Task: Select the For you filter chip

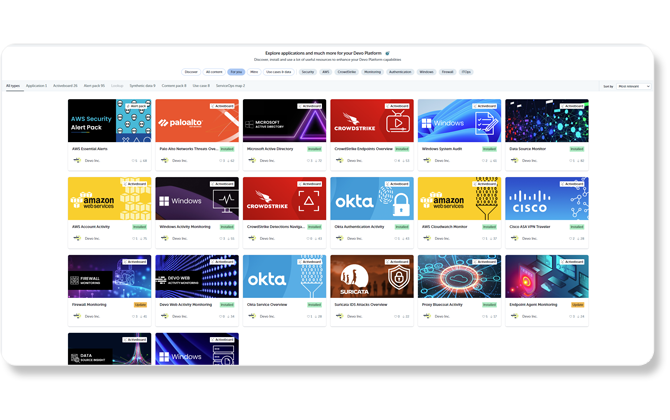Action: [x=236, y=72]
